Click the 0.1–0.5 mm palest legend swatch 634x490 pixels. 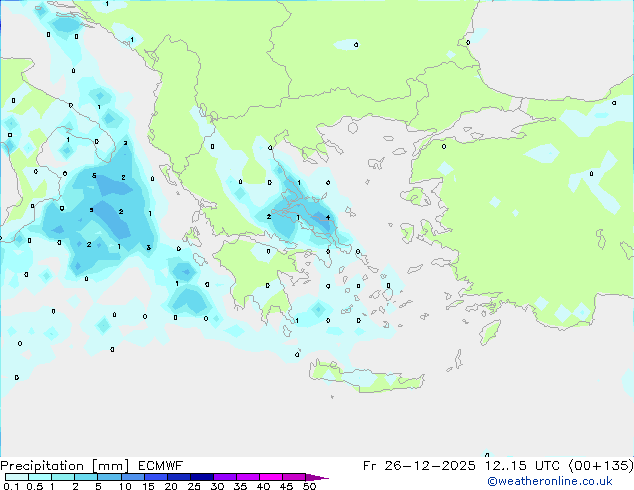[x=17, y=477]
